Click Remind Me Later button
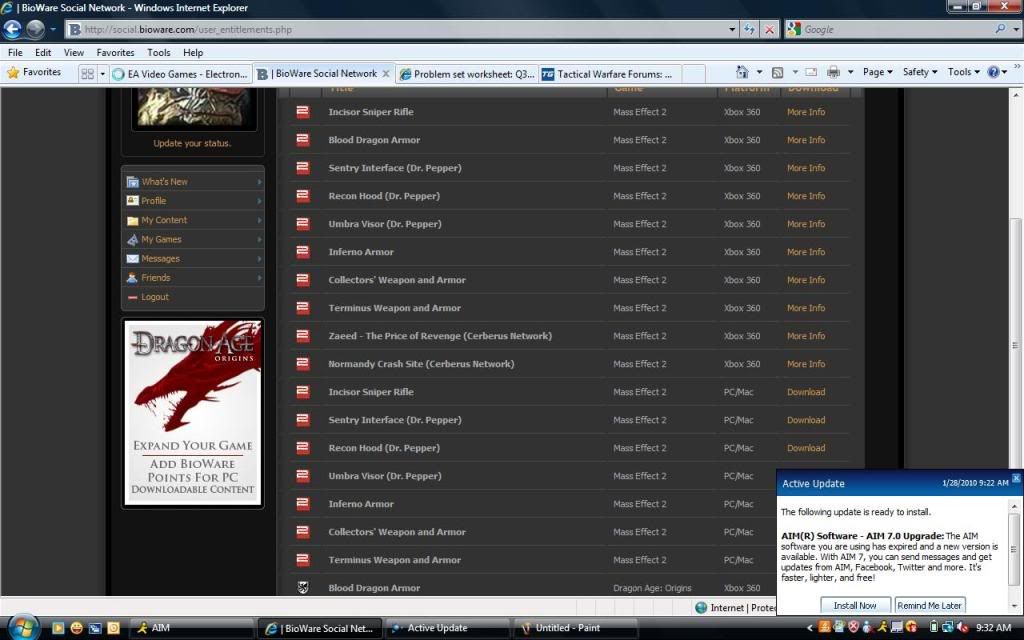The image size is (1024, 640). (x=929, y=605)
